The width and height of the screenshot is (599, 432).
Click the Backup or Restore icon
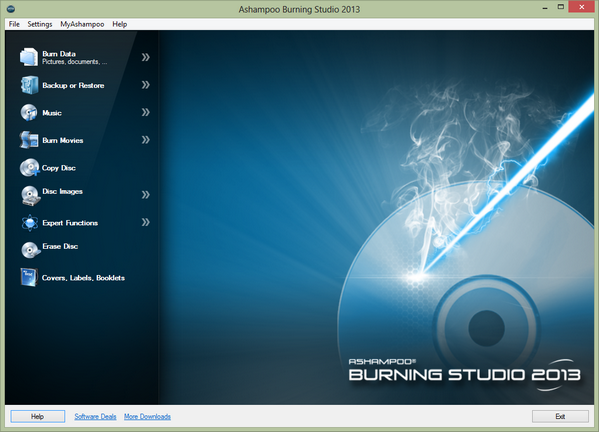coord(29,85)
